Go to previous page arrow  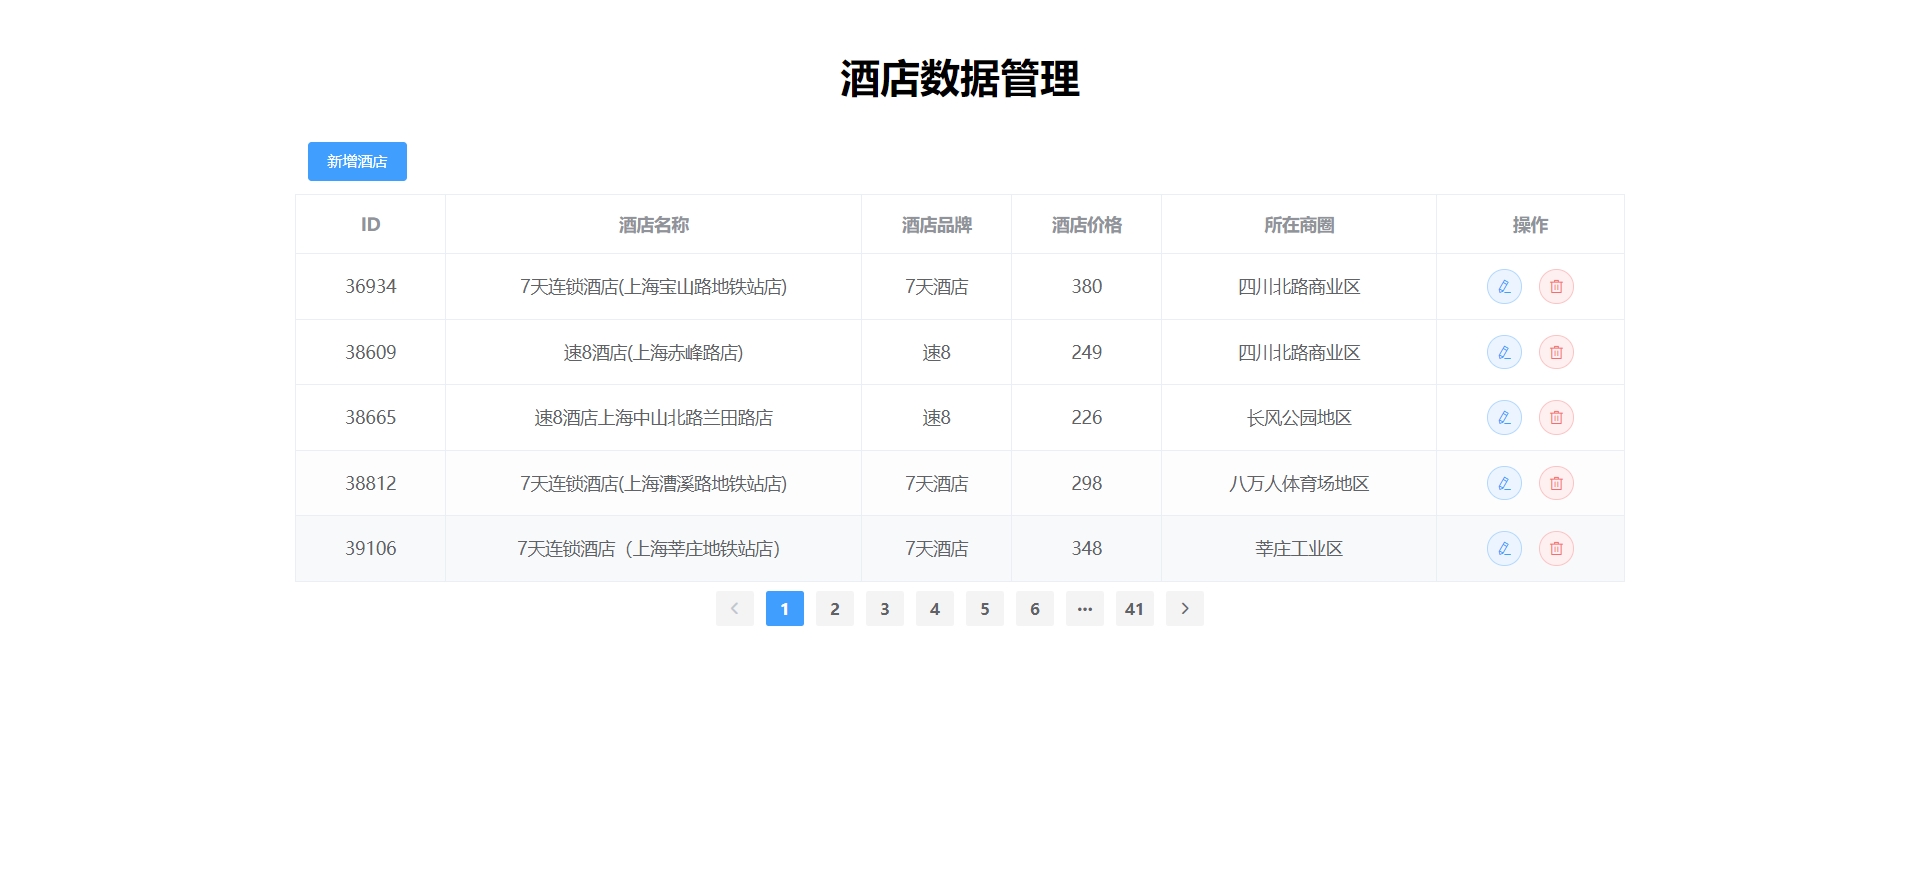tap(735, 609)
